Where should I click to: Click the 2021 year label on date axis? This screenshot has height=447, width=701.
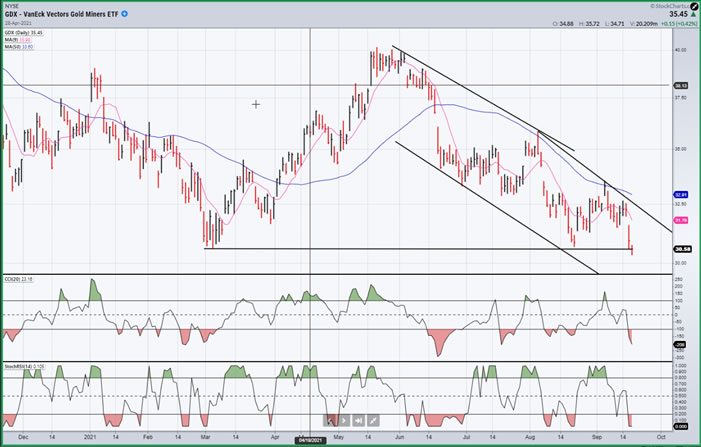(90, 437)
